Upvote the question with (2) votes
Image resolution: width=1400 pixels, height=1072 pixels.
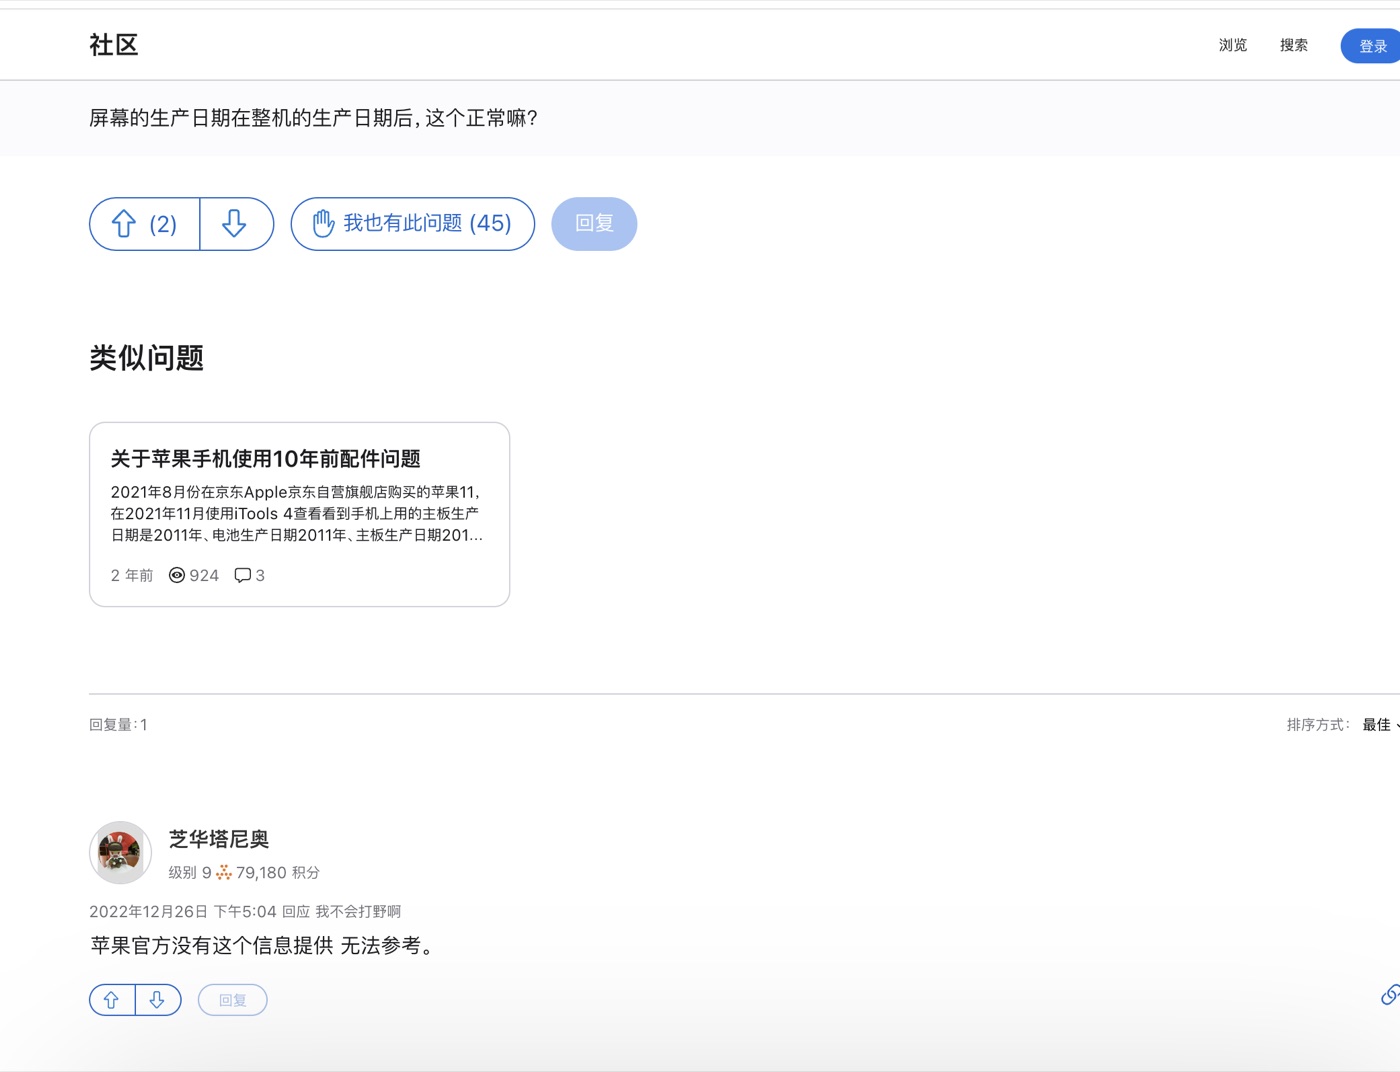144,224
